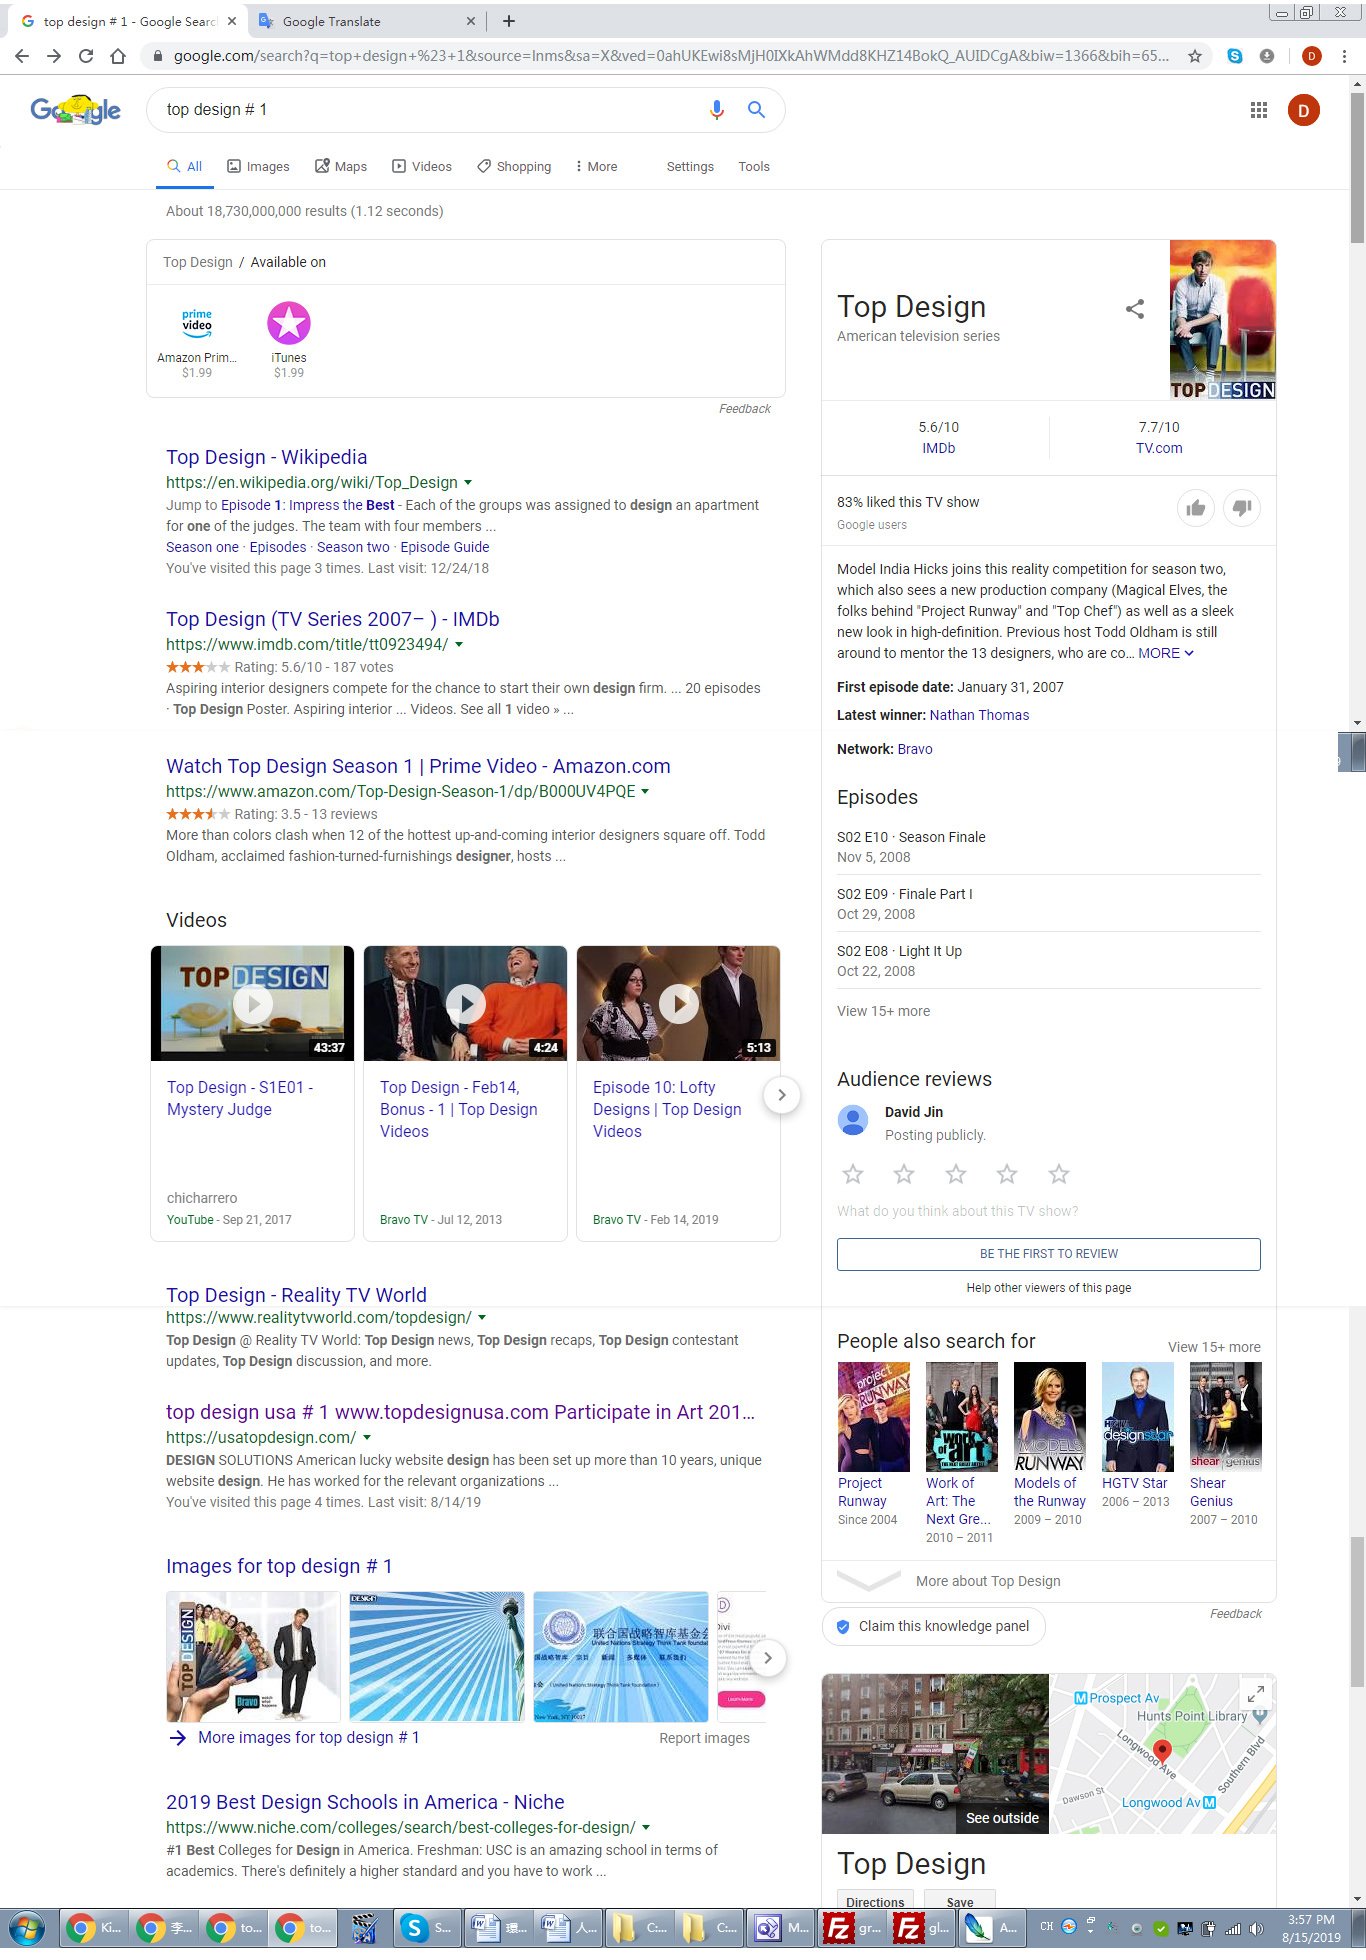Switch to the Images search tab
Screen dimensions: 1366x1960
258,167
